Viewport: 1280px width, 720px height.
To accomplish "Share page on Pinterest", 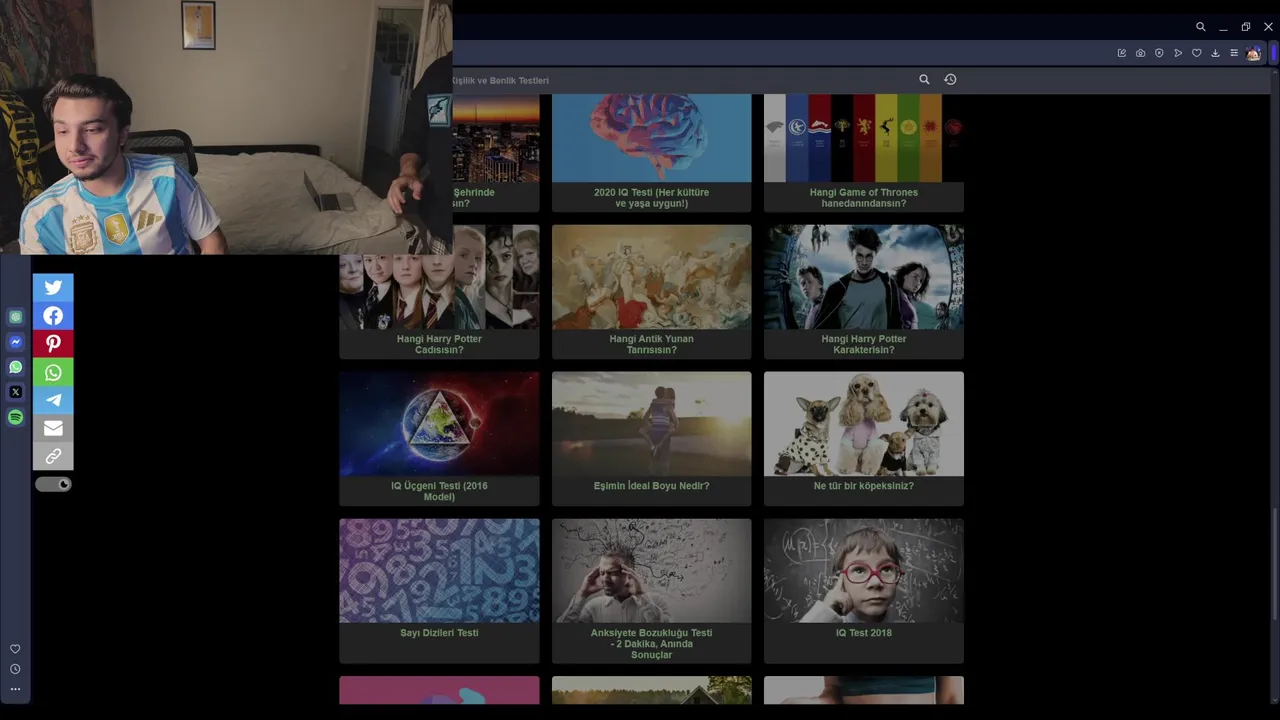I will (53, 344).
